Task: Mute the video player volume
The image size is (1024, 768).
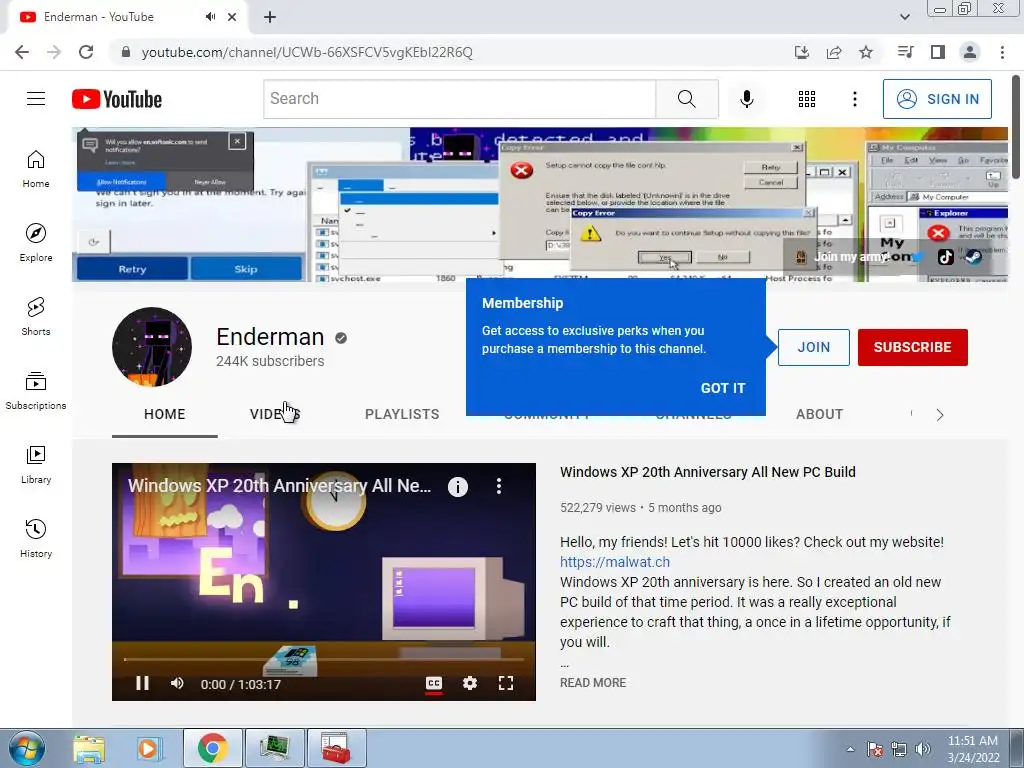Action: (177, 683)
